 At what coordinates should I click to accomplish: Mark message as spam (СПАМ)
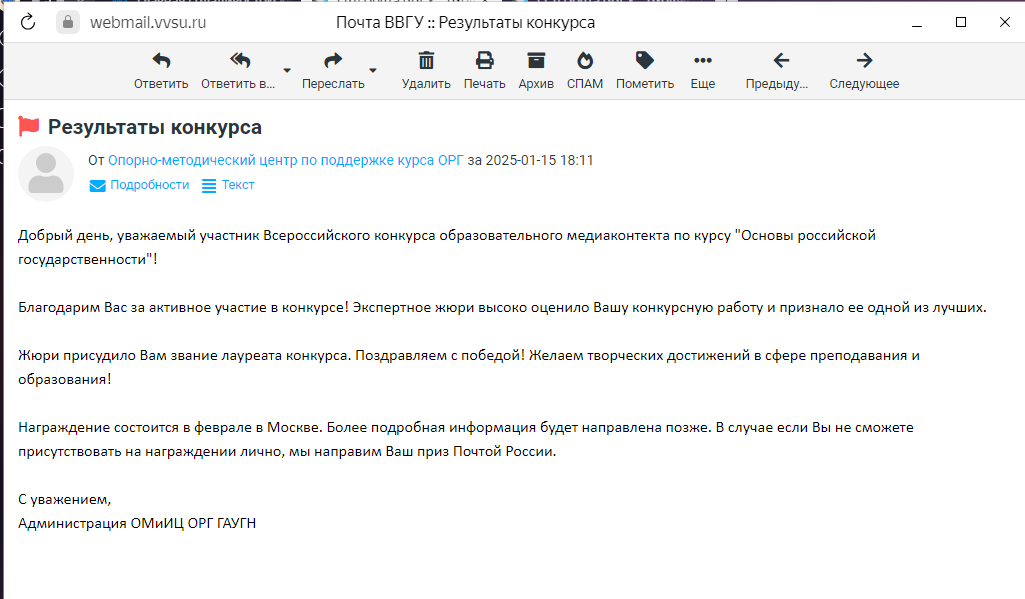coord(585,61)
